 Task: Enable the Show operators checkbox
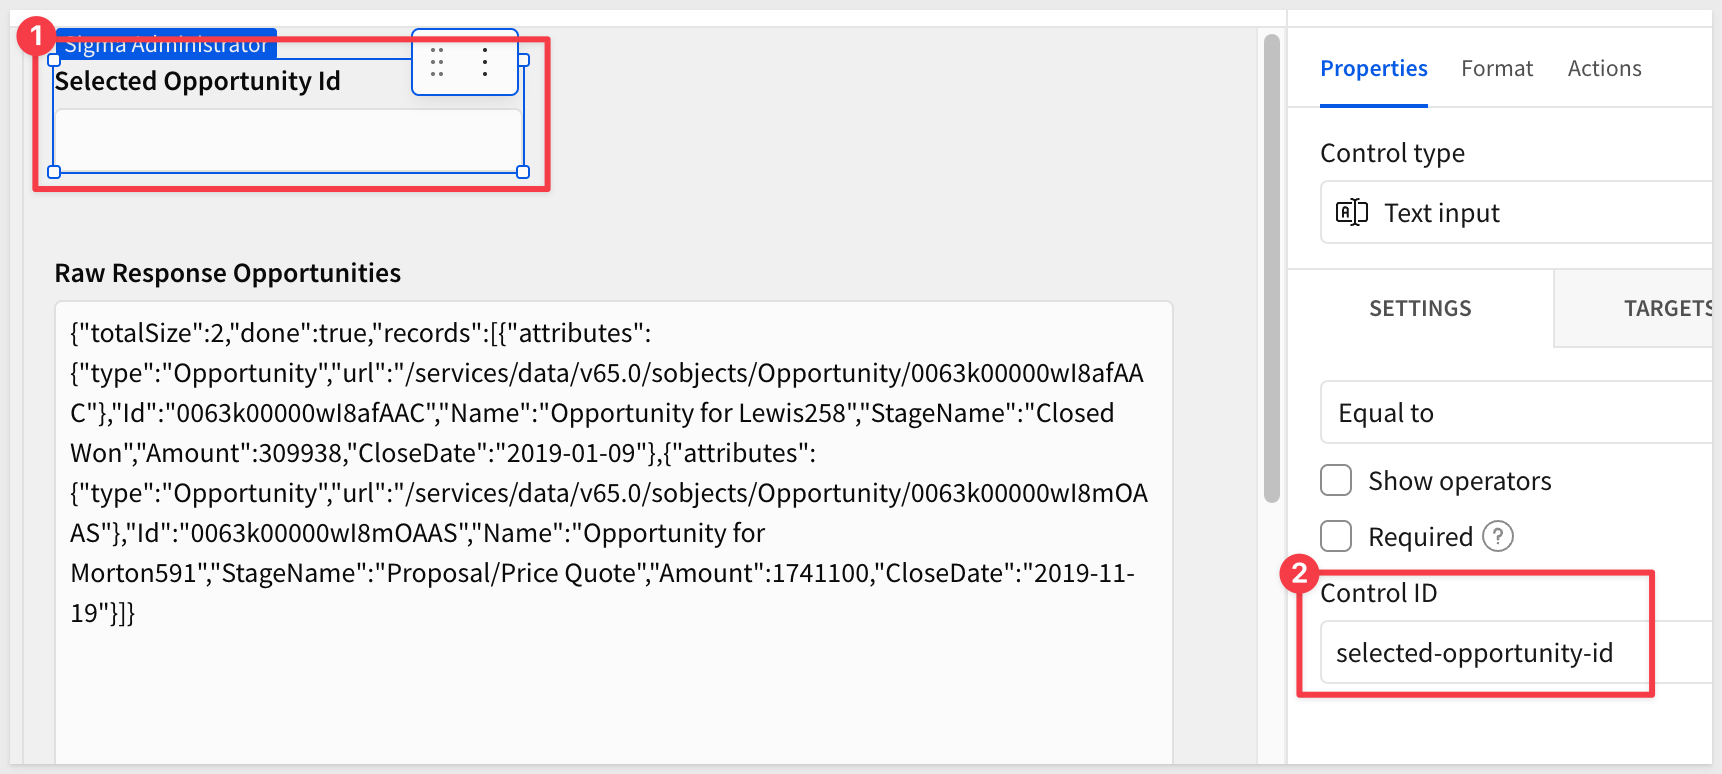coord(1336,481)
